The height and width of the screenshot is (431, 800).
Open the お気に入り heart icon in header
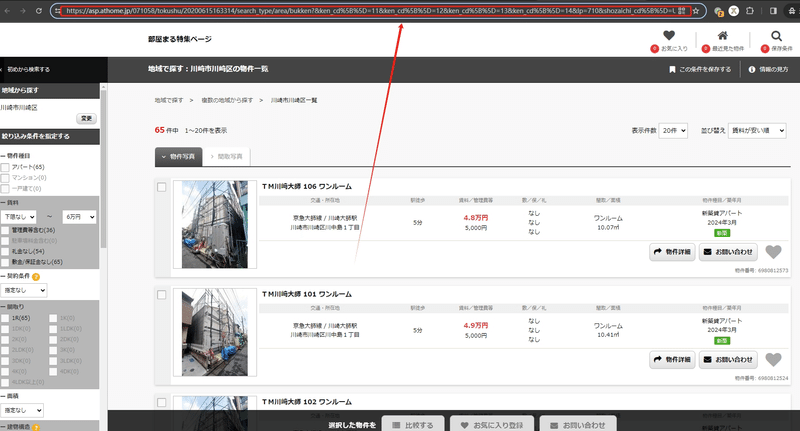point(669,35)
